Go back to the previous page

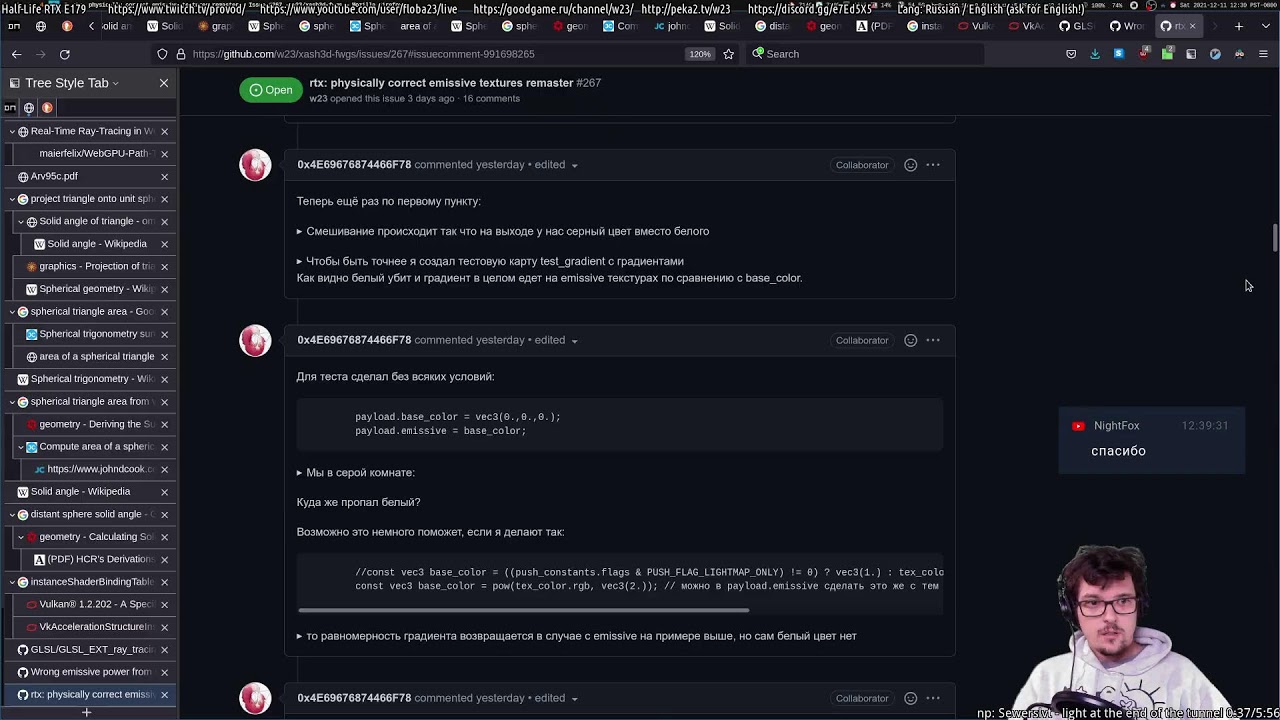16,54
